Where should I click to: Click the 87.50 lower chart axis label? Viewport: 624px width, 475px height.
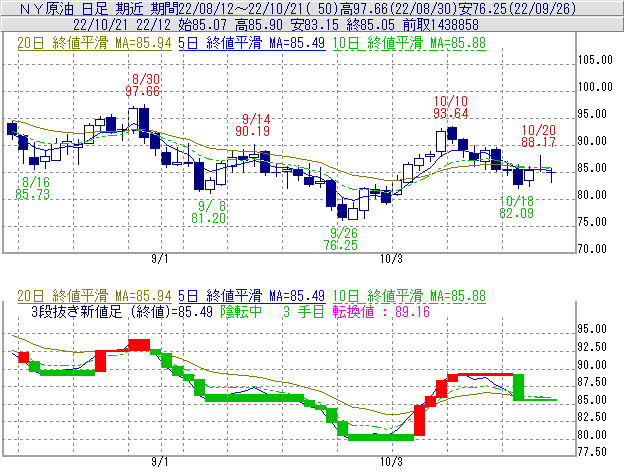coord(592,382)
